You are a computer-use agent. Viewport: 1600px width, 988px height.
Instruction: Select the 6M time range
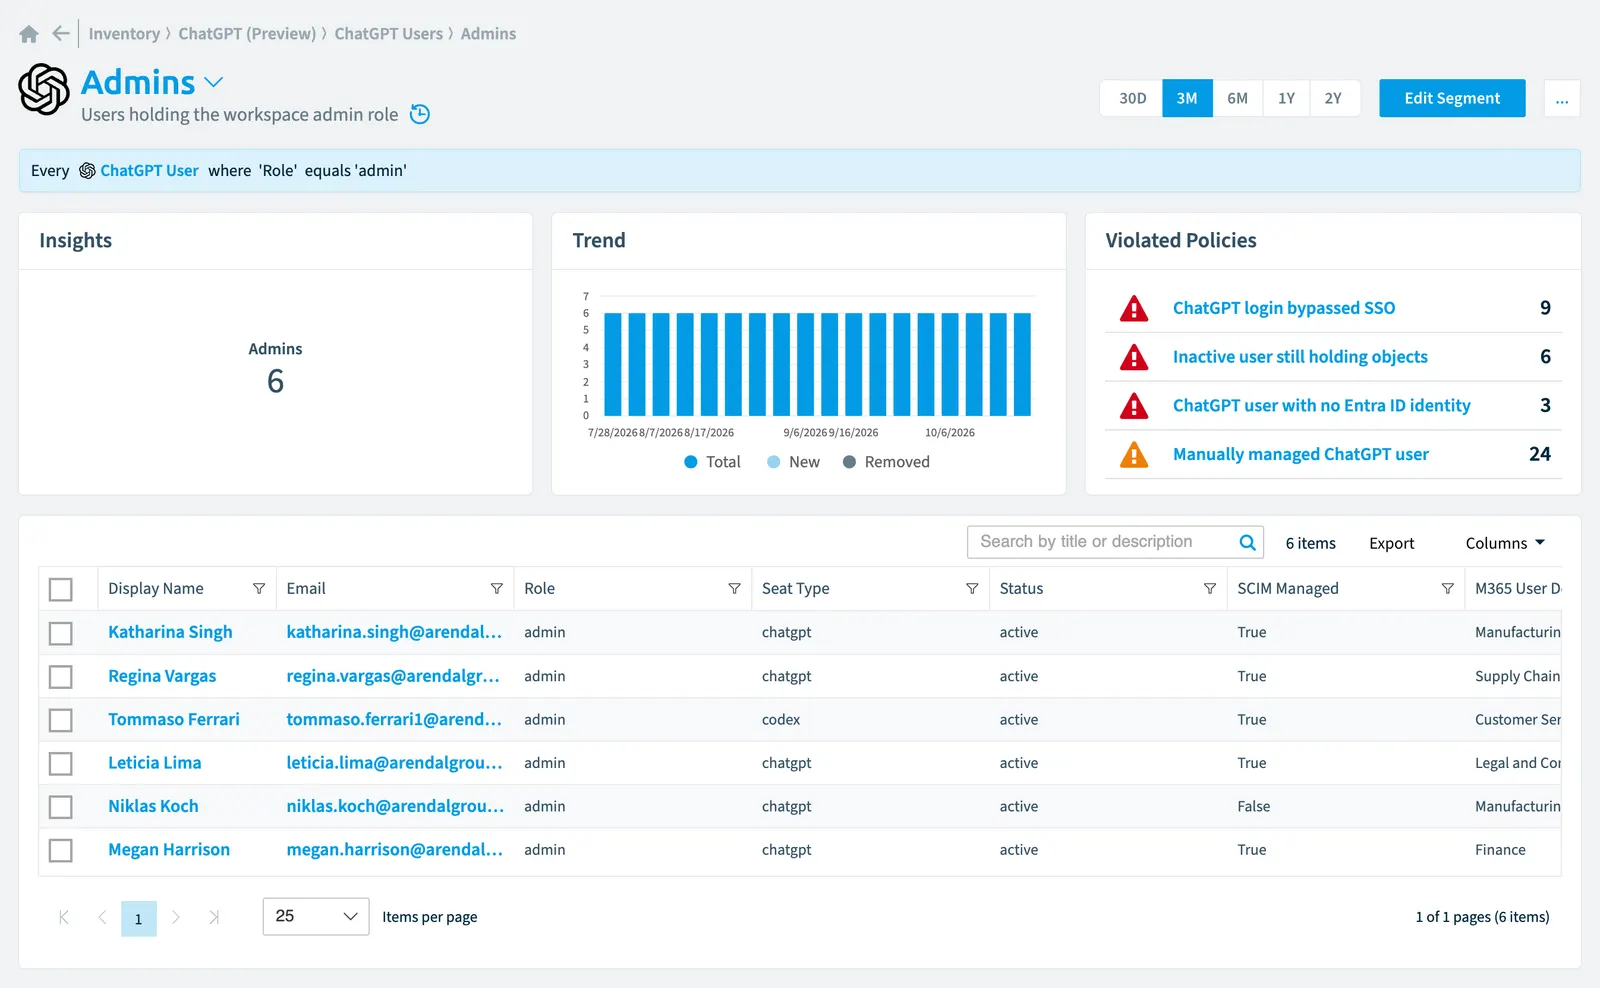1237,98
